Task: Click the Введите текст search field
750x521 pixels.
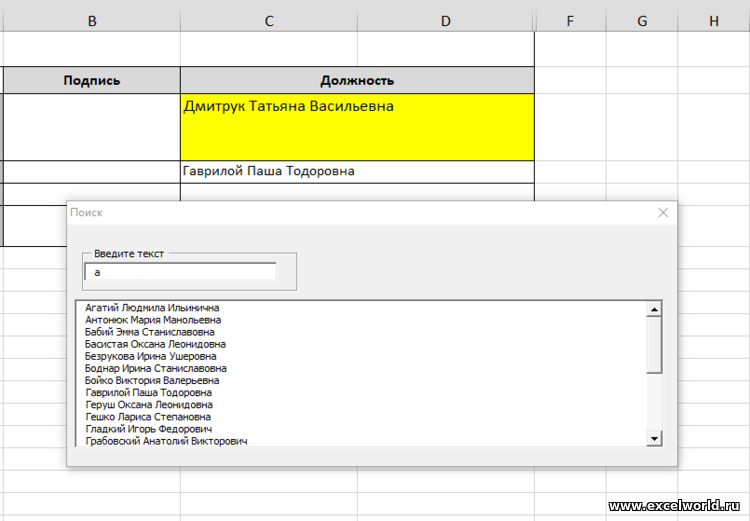Action: coord(181,272)
